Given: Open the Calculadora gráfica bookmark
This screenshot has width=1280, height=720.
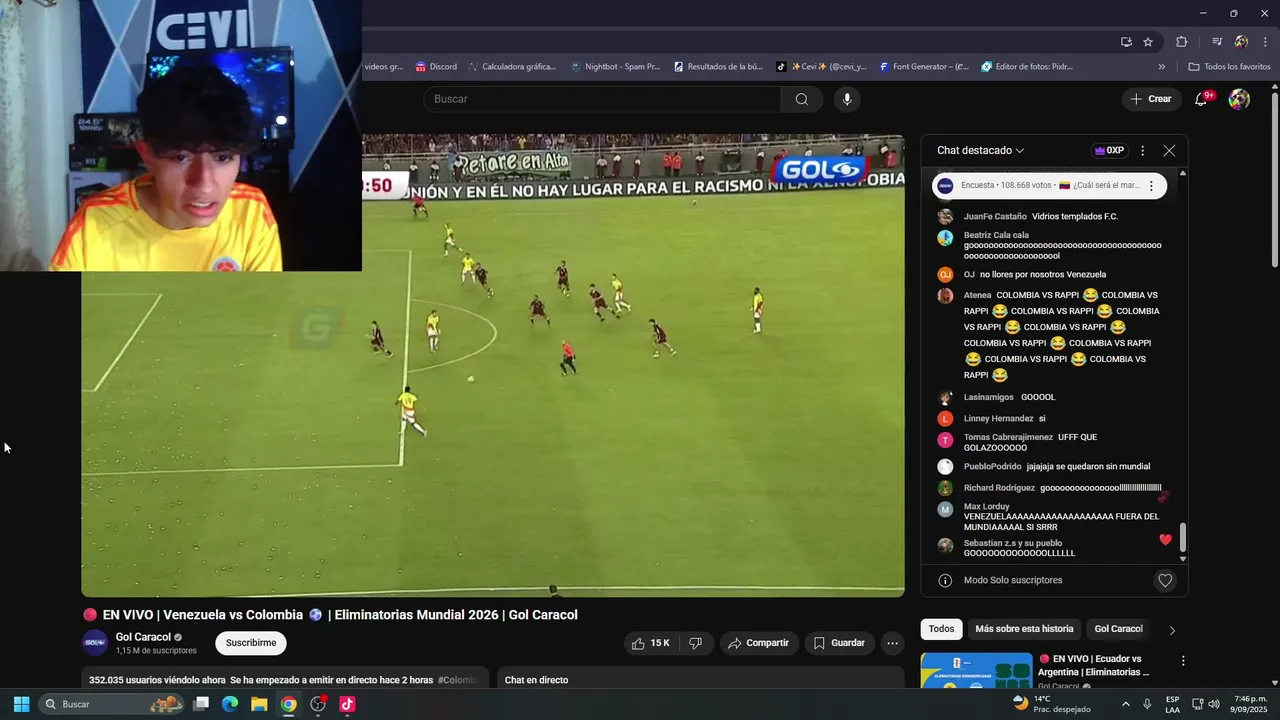Looking at the screenshot, I should [511, 67].
